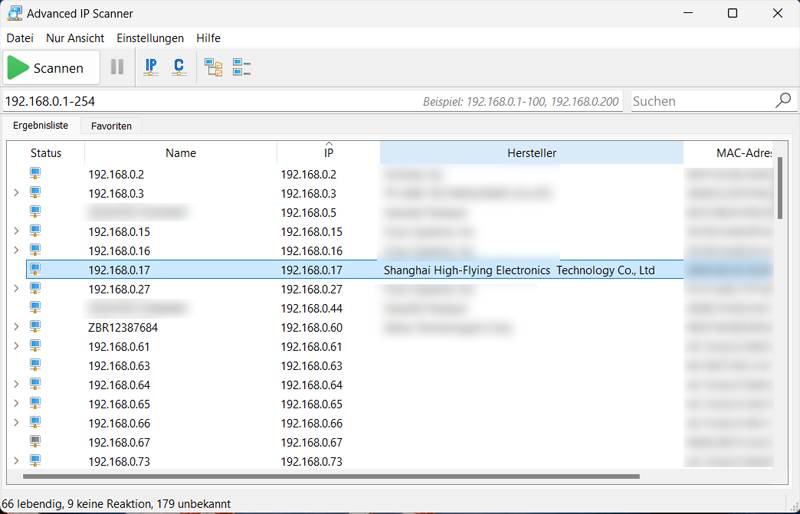Click the pause scan icon
This screenshot has height=514, width=800.
pyautogui.click(x=117, y=67)
